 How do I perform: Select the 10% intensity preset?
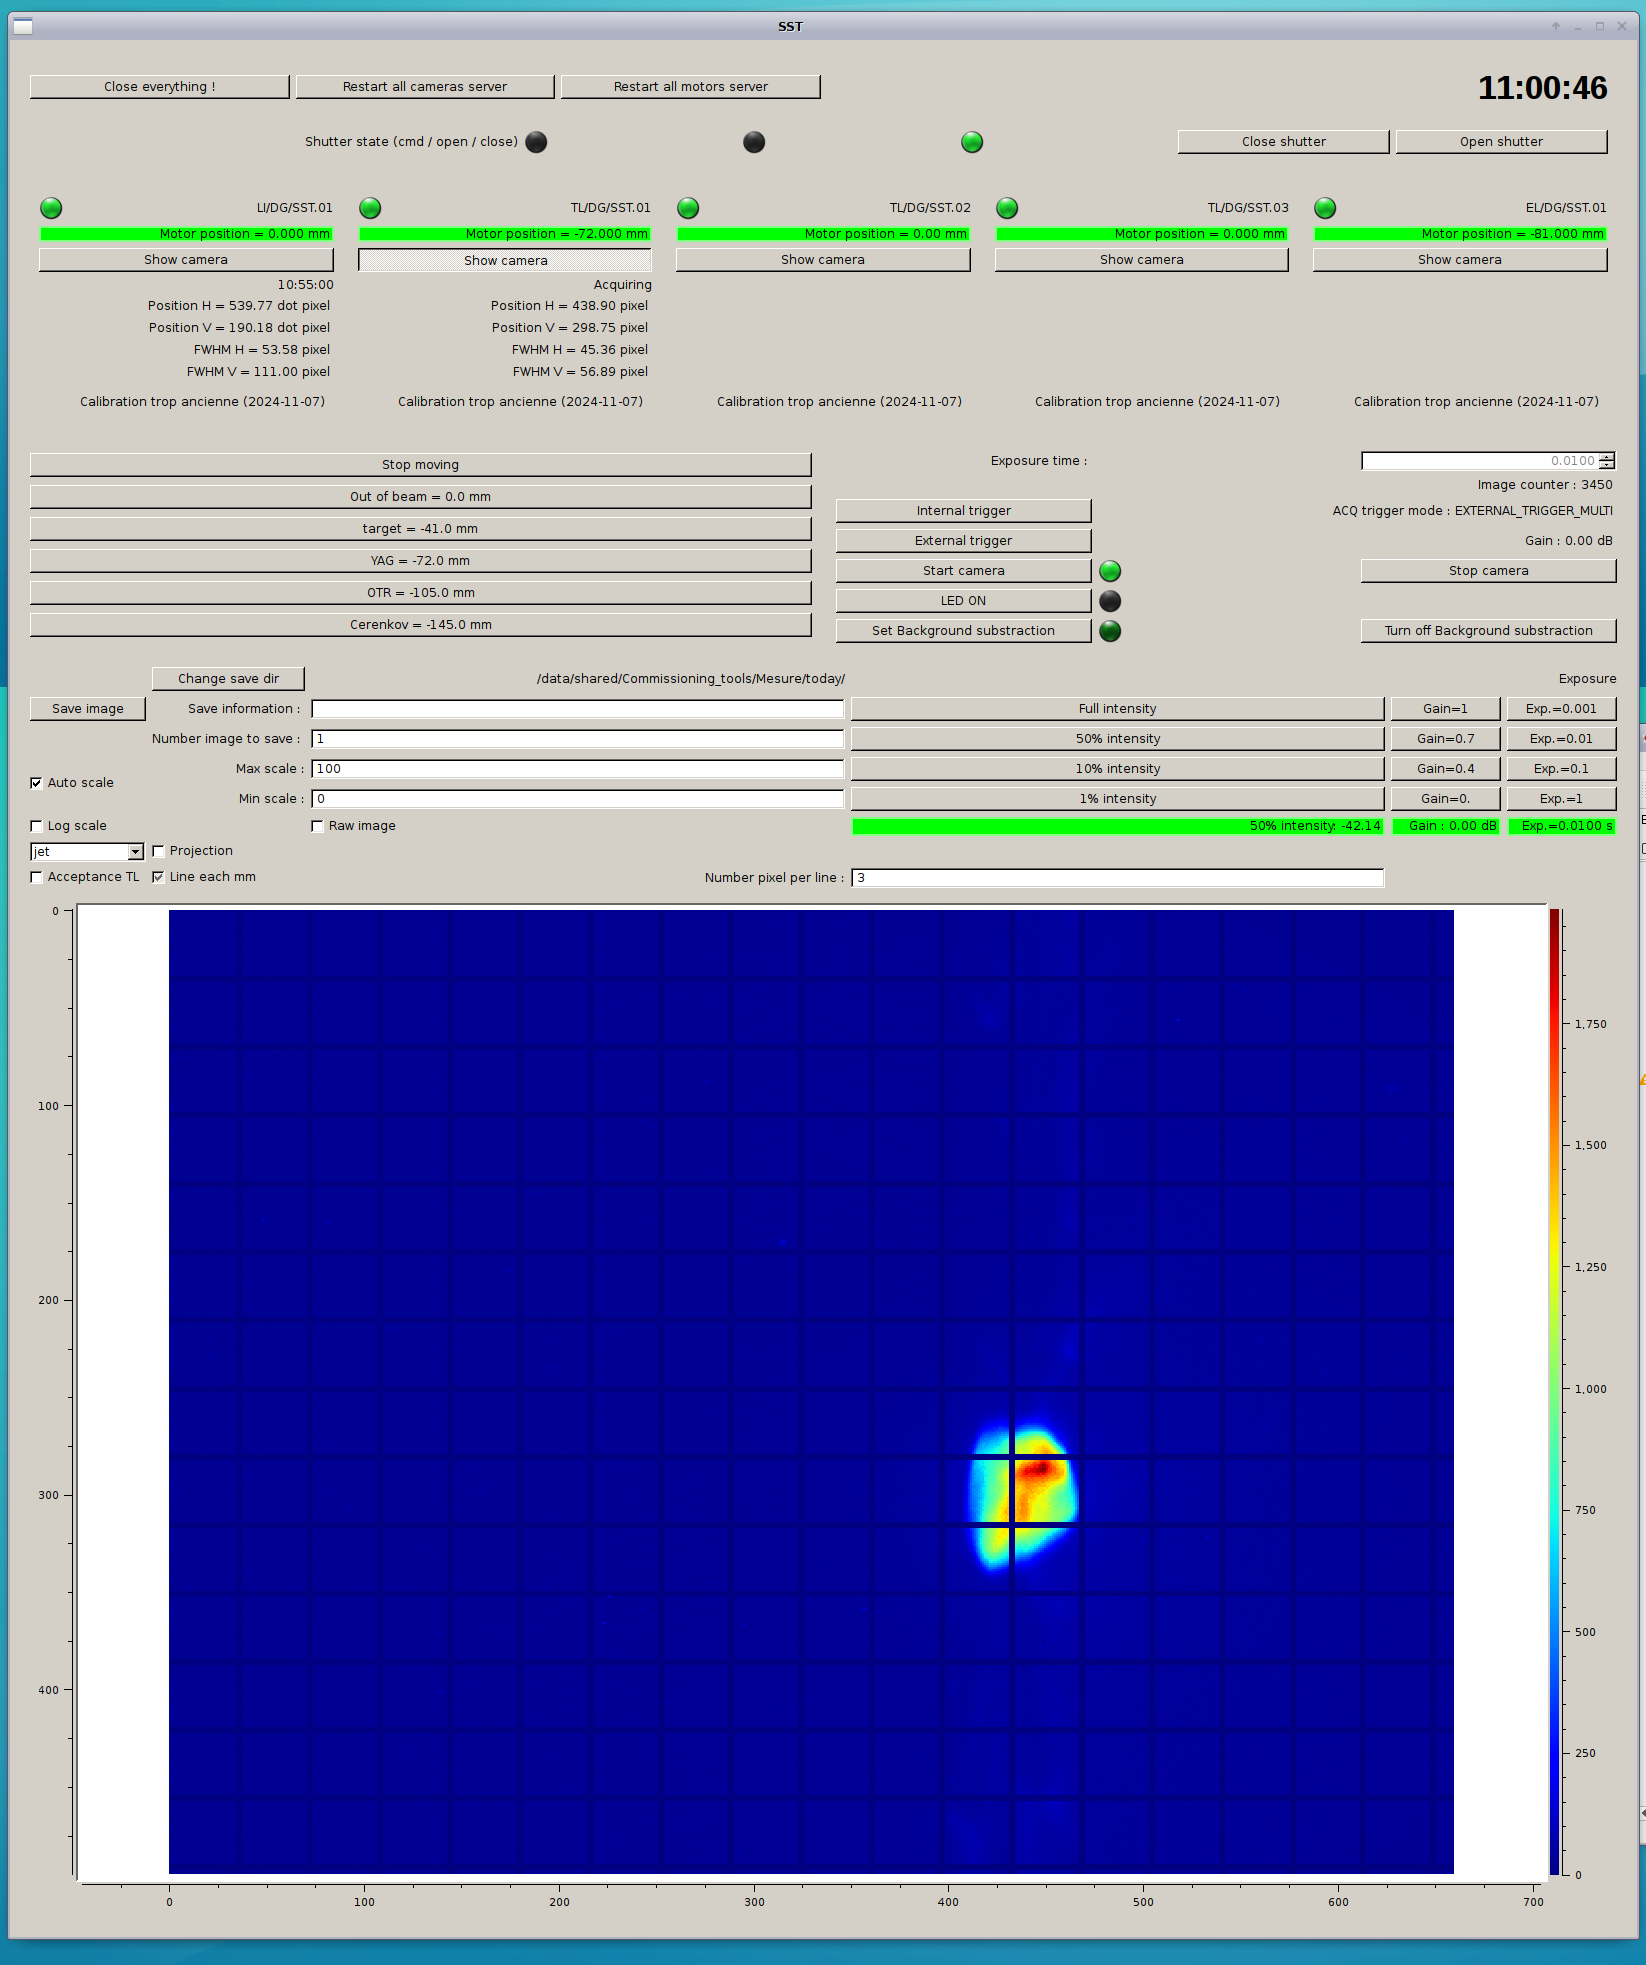tap(1117, 769)
